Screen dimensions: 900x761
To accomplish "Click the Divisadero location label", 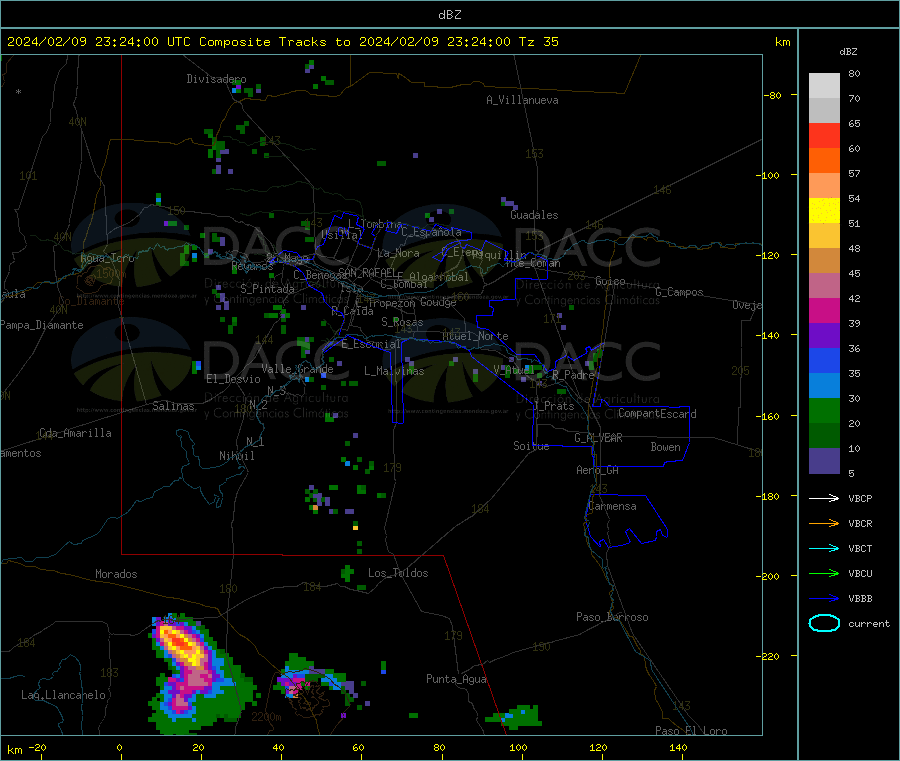I will point(216,79).
